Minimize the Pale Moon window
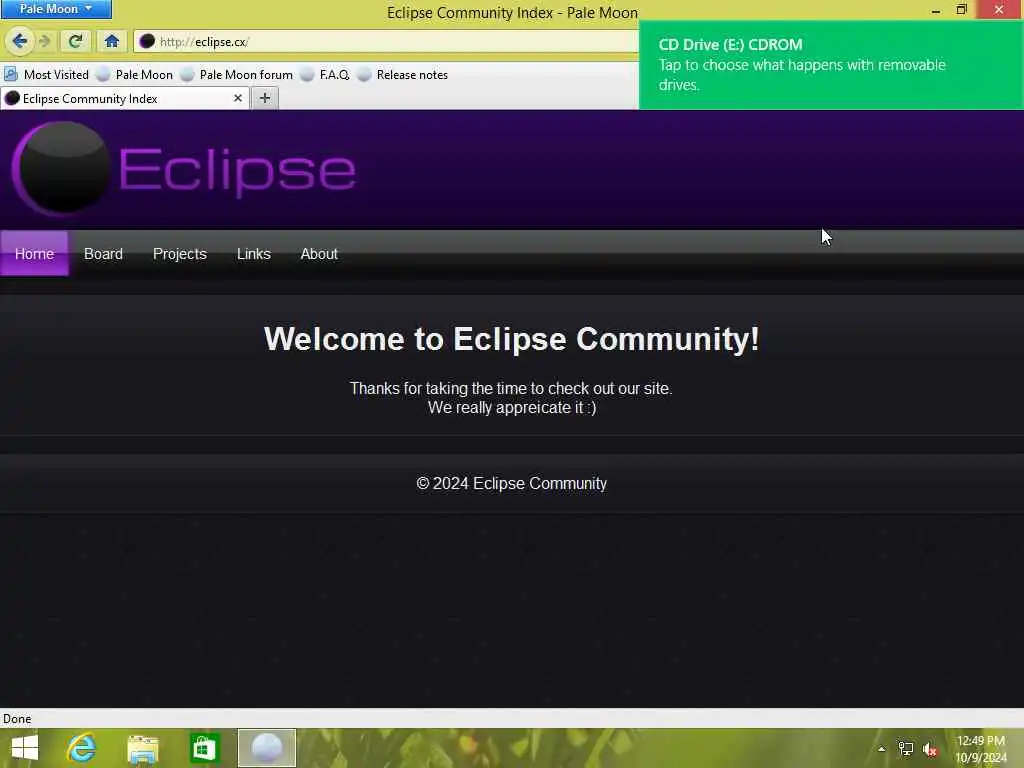Screen dimensions: 1024x768 (x=935, y=10)
